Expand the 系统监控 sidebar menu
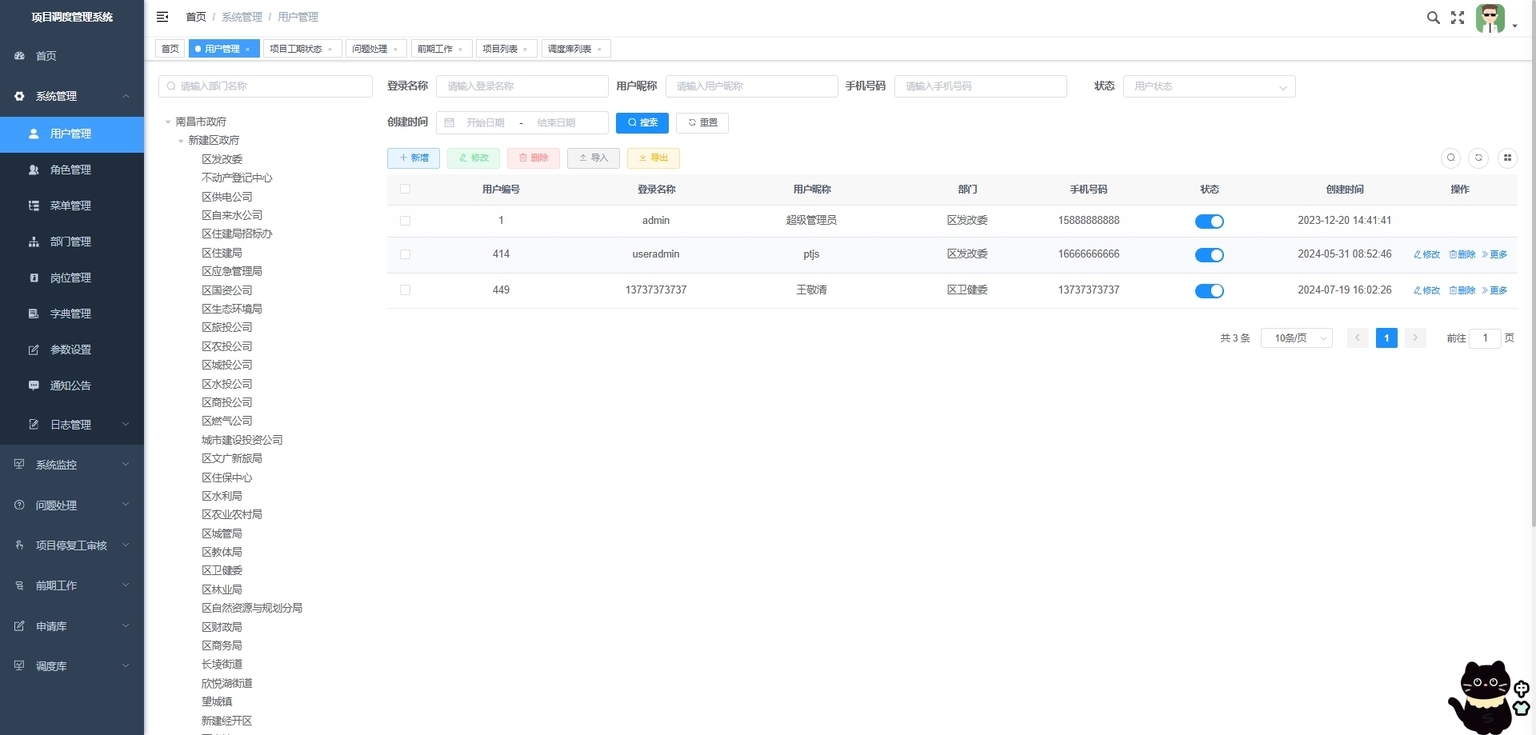This screenshot has width=1536, height=735. click(72, 465)
